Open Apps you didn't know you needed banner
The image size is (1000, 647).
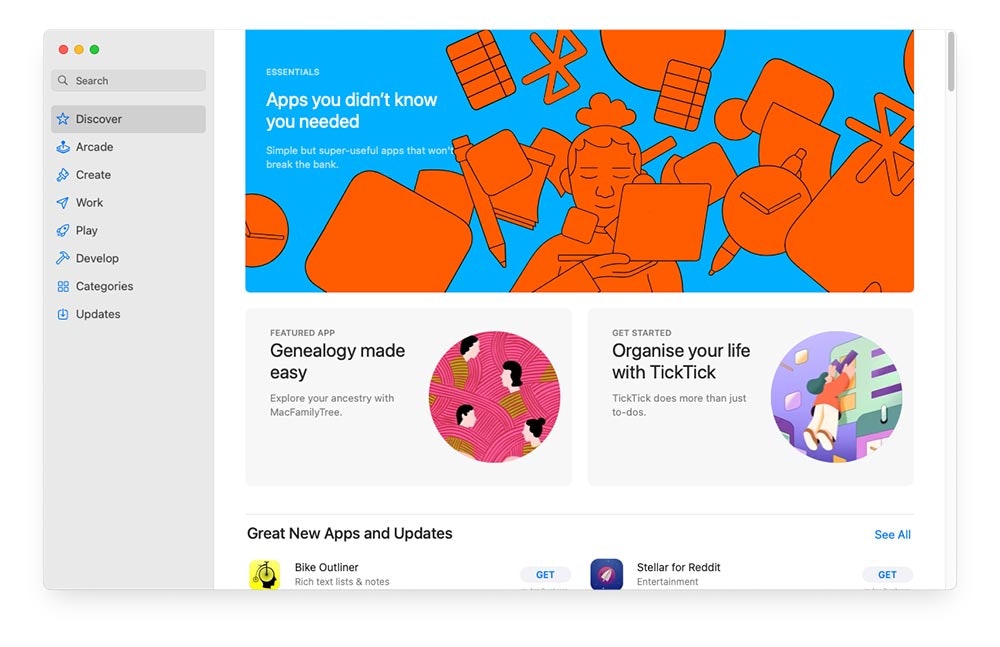(x=579, y=161)
